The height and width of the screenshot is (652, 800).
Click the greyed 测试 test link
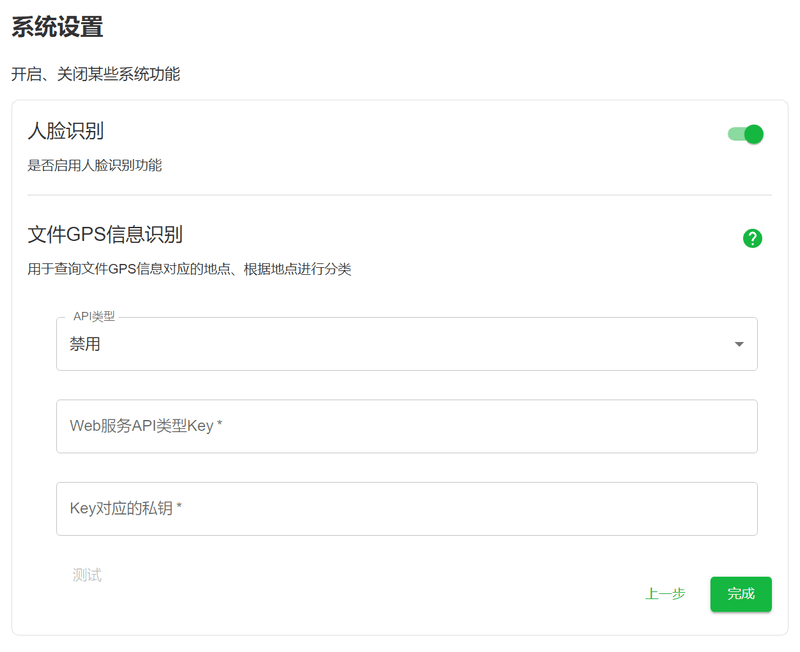(86, 574)
